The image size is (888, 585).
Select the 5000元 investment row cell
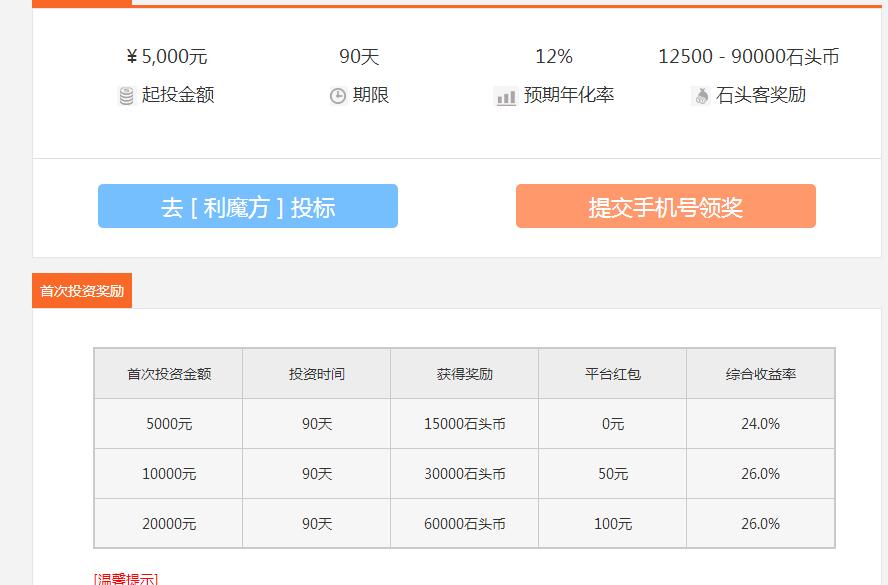tap(169, 424)
